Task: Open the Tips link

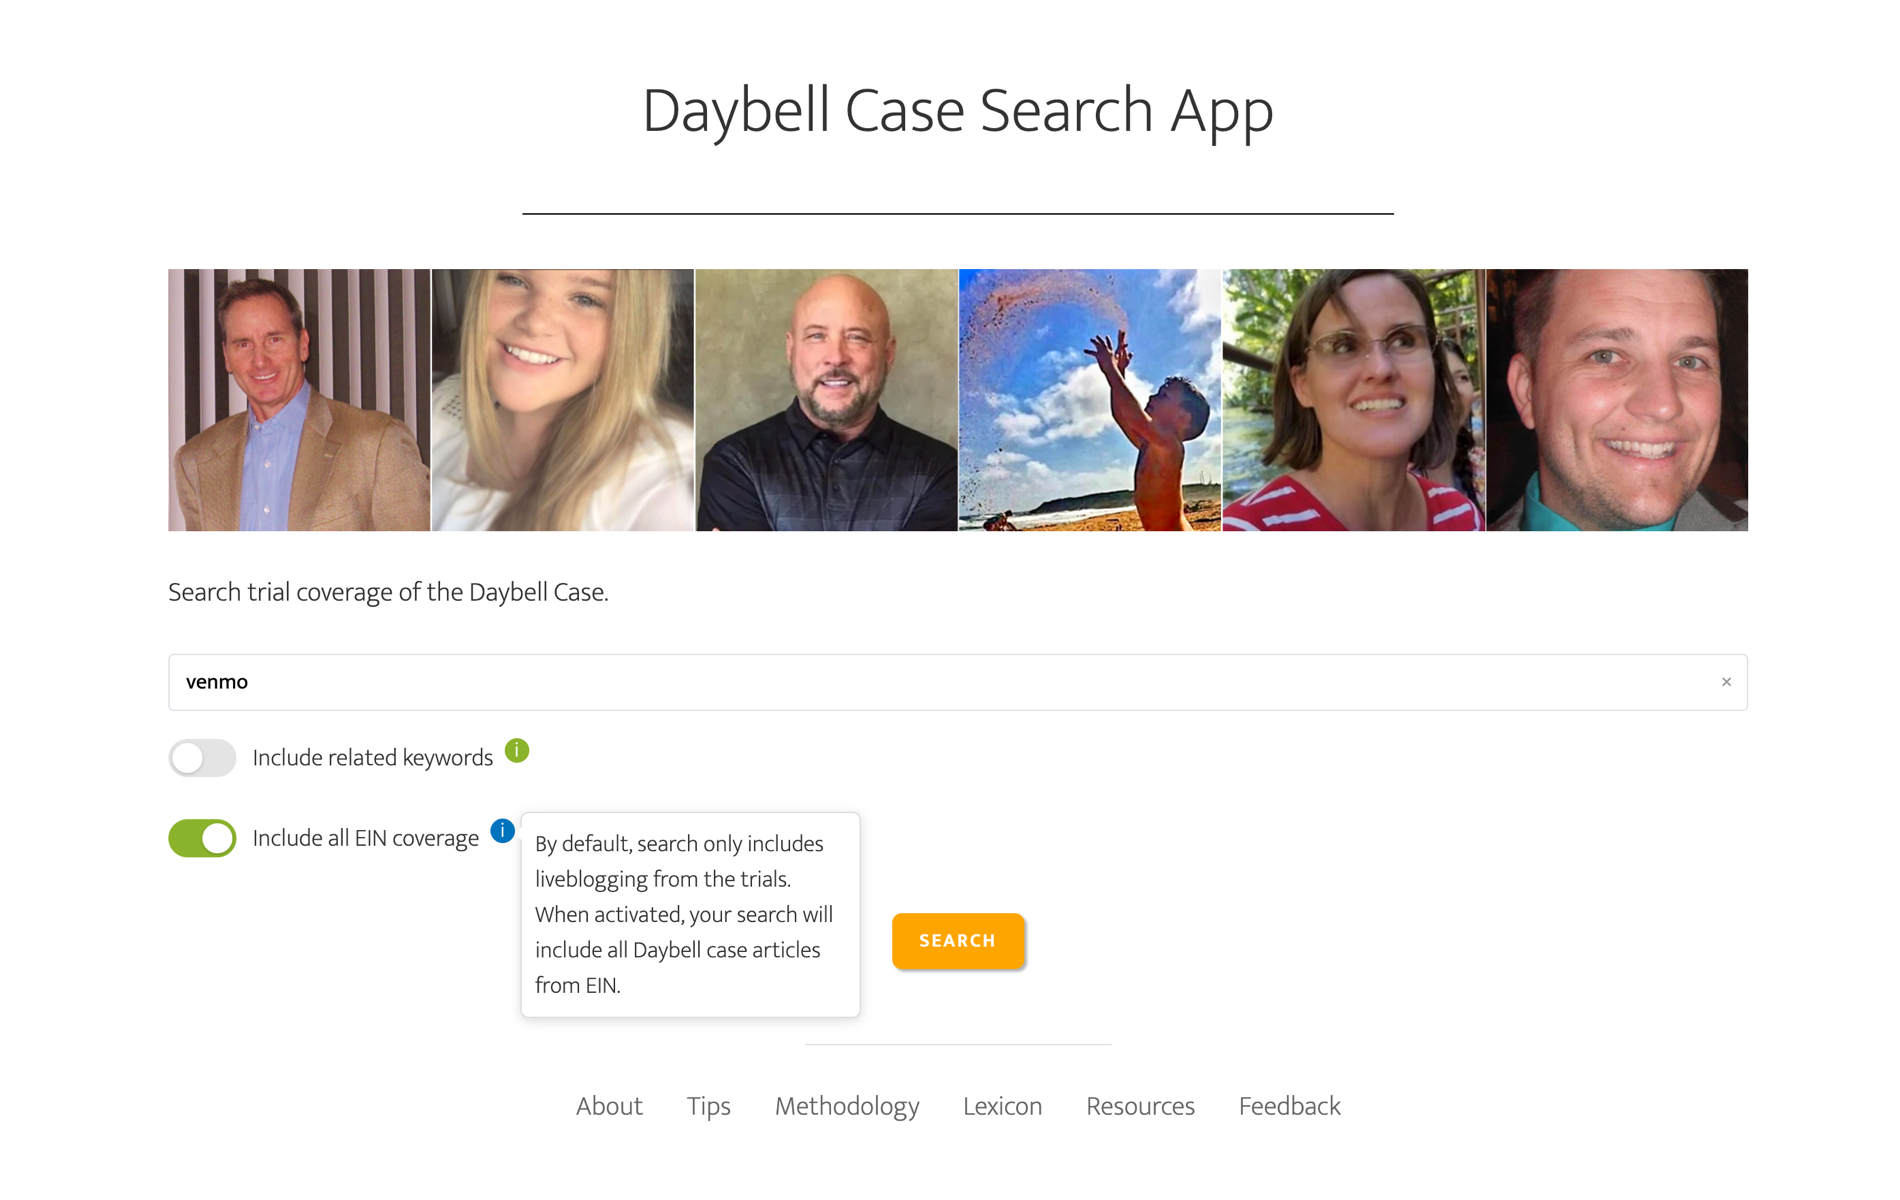Action: 708,1106
